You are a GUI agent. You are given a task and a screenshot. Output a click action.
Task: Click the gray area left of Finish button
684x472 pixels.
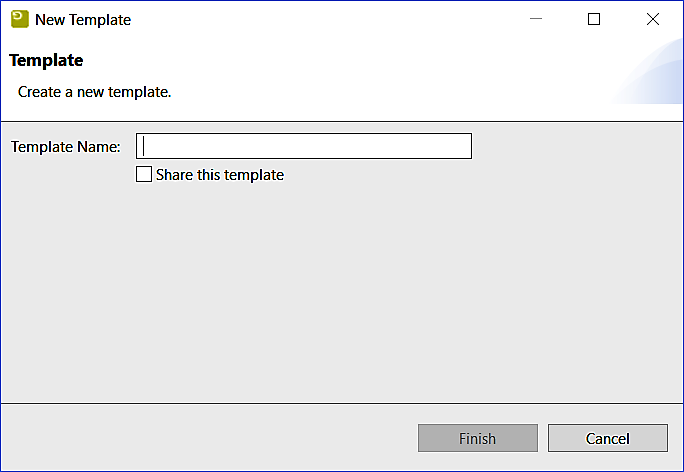[x=200, y=438]
